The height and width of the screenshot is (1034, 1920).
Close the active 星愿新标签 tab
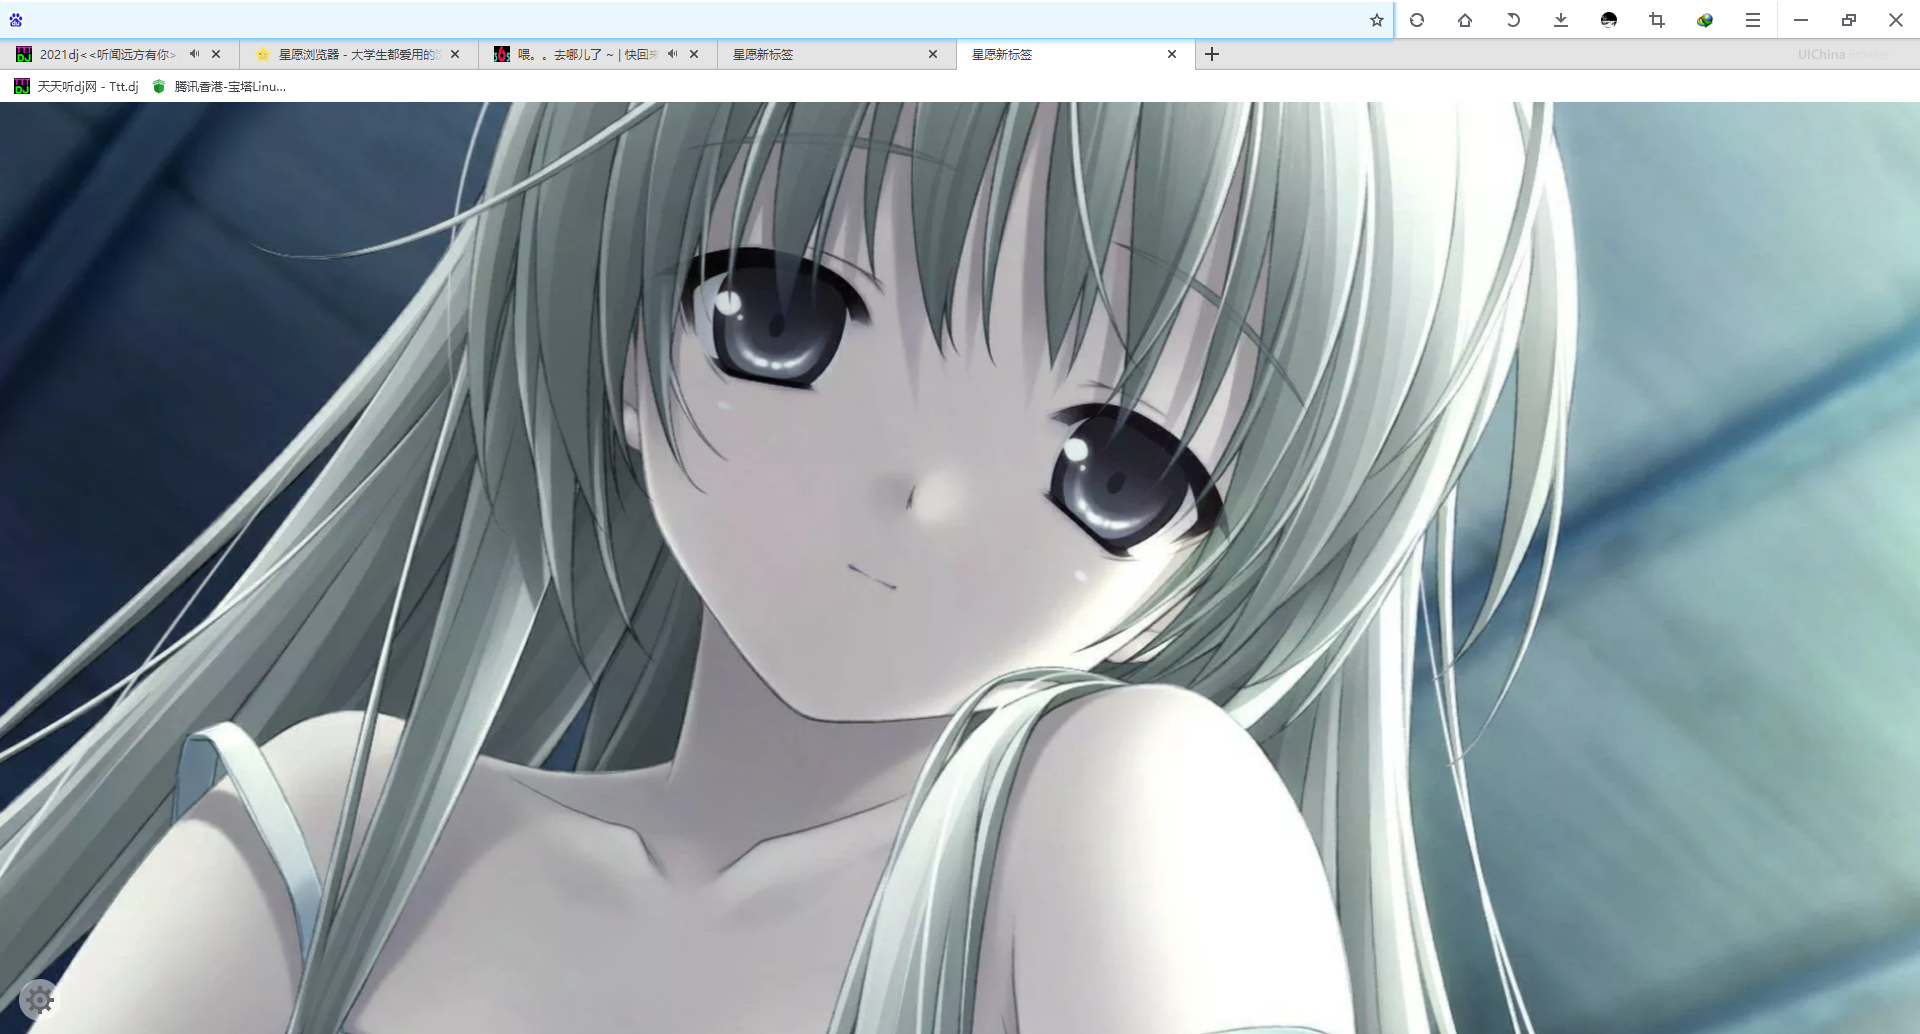pyautogui.click(x=1172, y=54)
